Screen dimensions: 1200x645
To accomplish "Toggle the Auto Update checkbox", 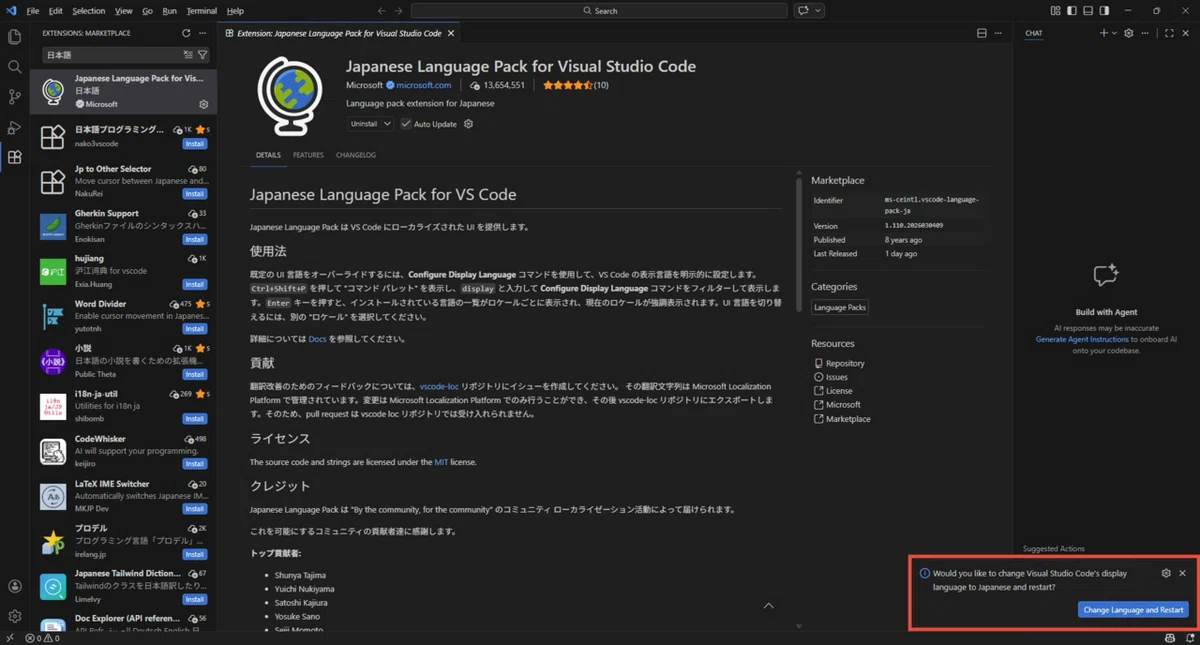I will pos(406,124).
